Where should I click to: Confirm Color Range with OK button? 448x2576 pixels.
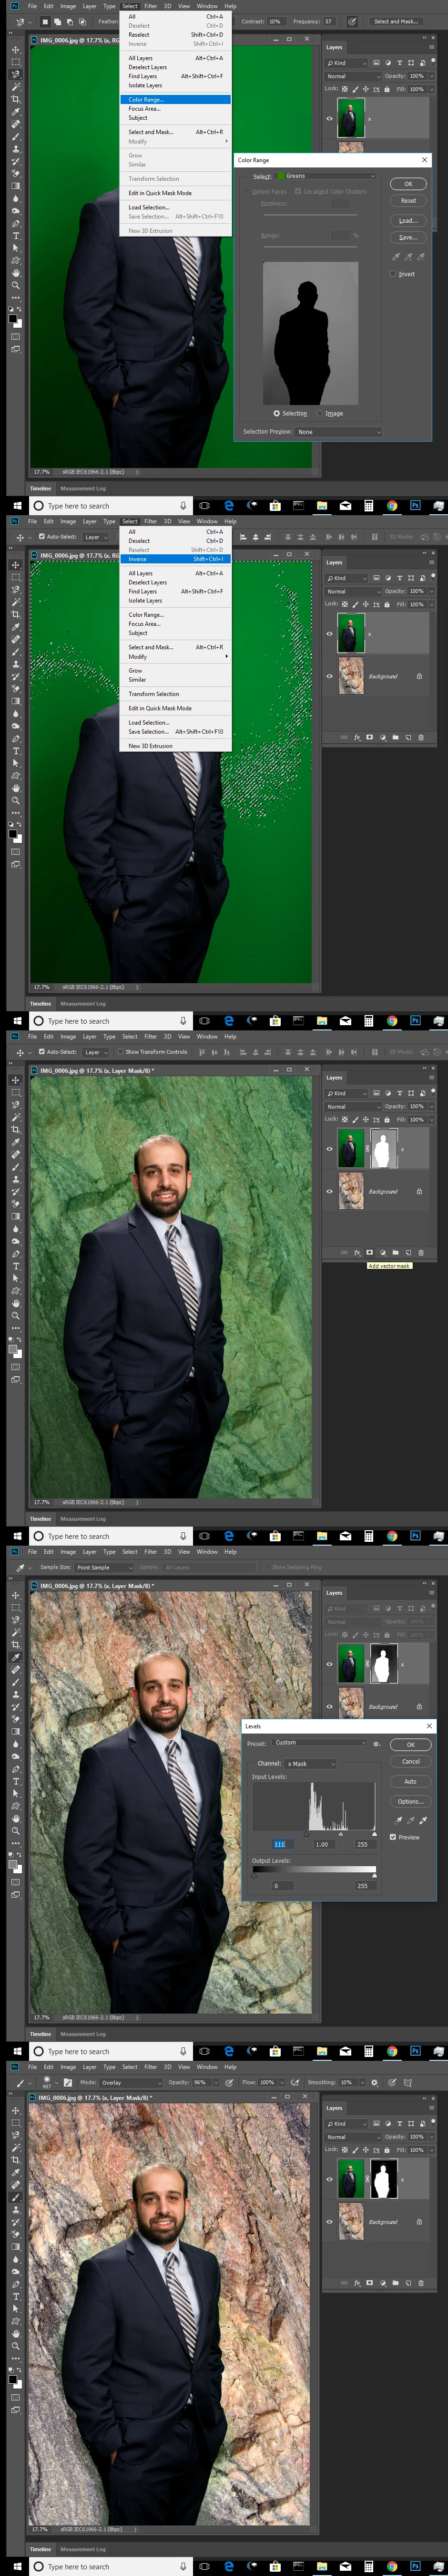point(408,184)
